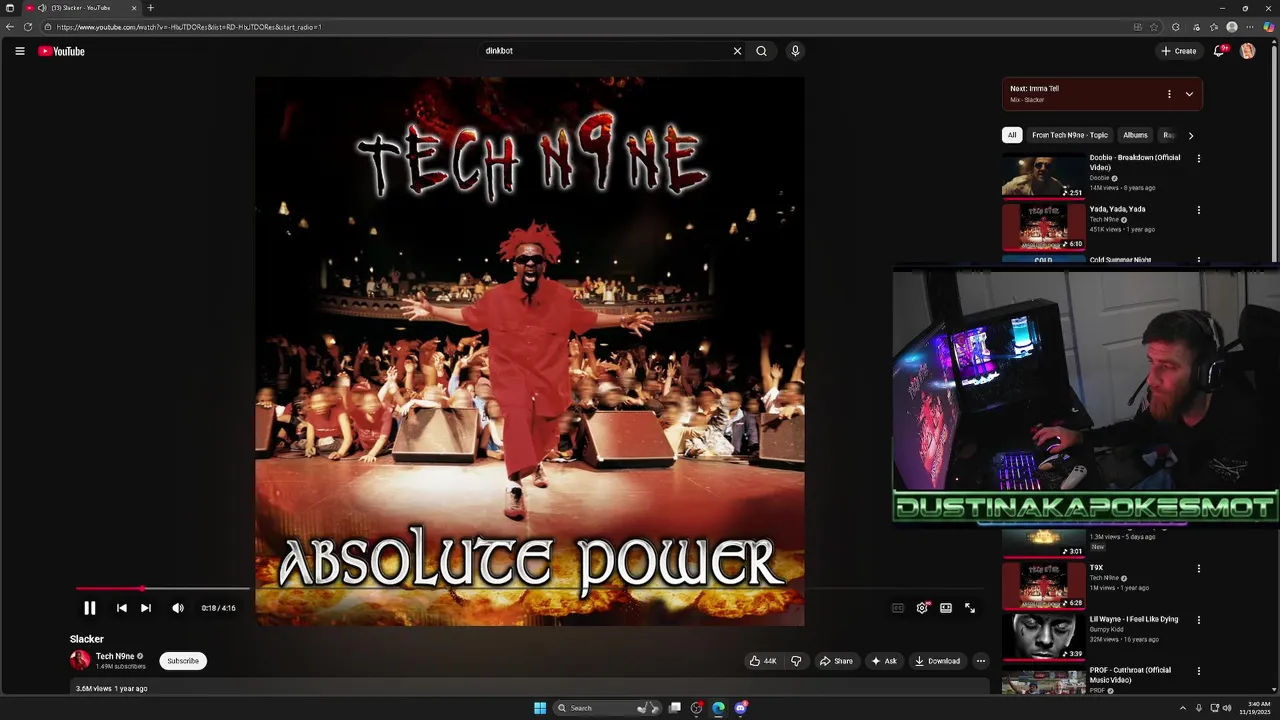Open options for Lil Wayne video

pos(1199,620)
